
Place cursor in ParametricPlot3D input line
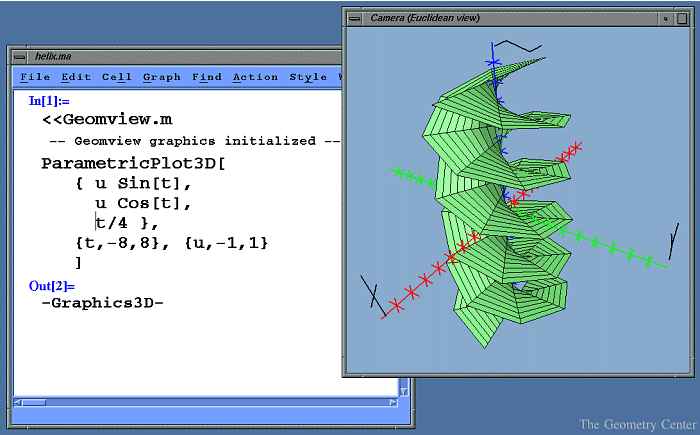point(133,163)
